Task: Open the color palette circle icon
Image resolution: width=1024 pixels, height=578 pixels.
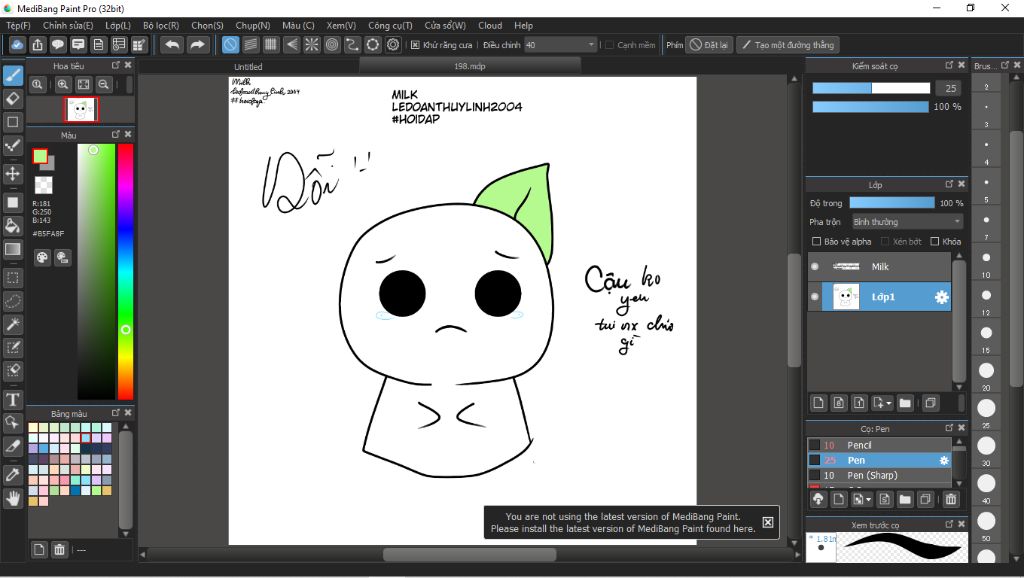Action: (x=42, y=257)
